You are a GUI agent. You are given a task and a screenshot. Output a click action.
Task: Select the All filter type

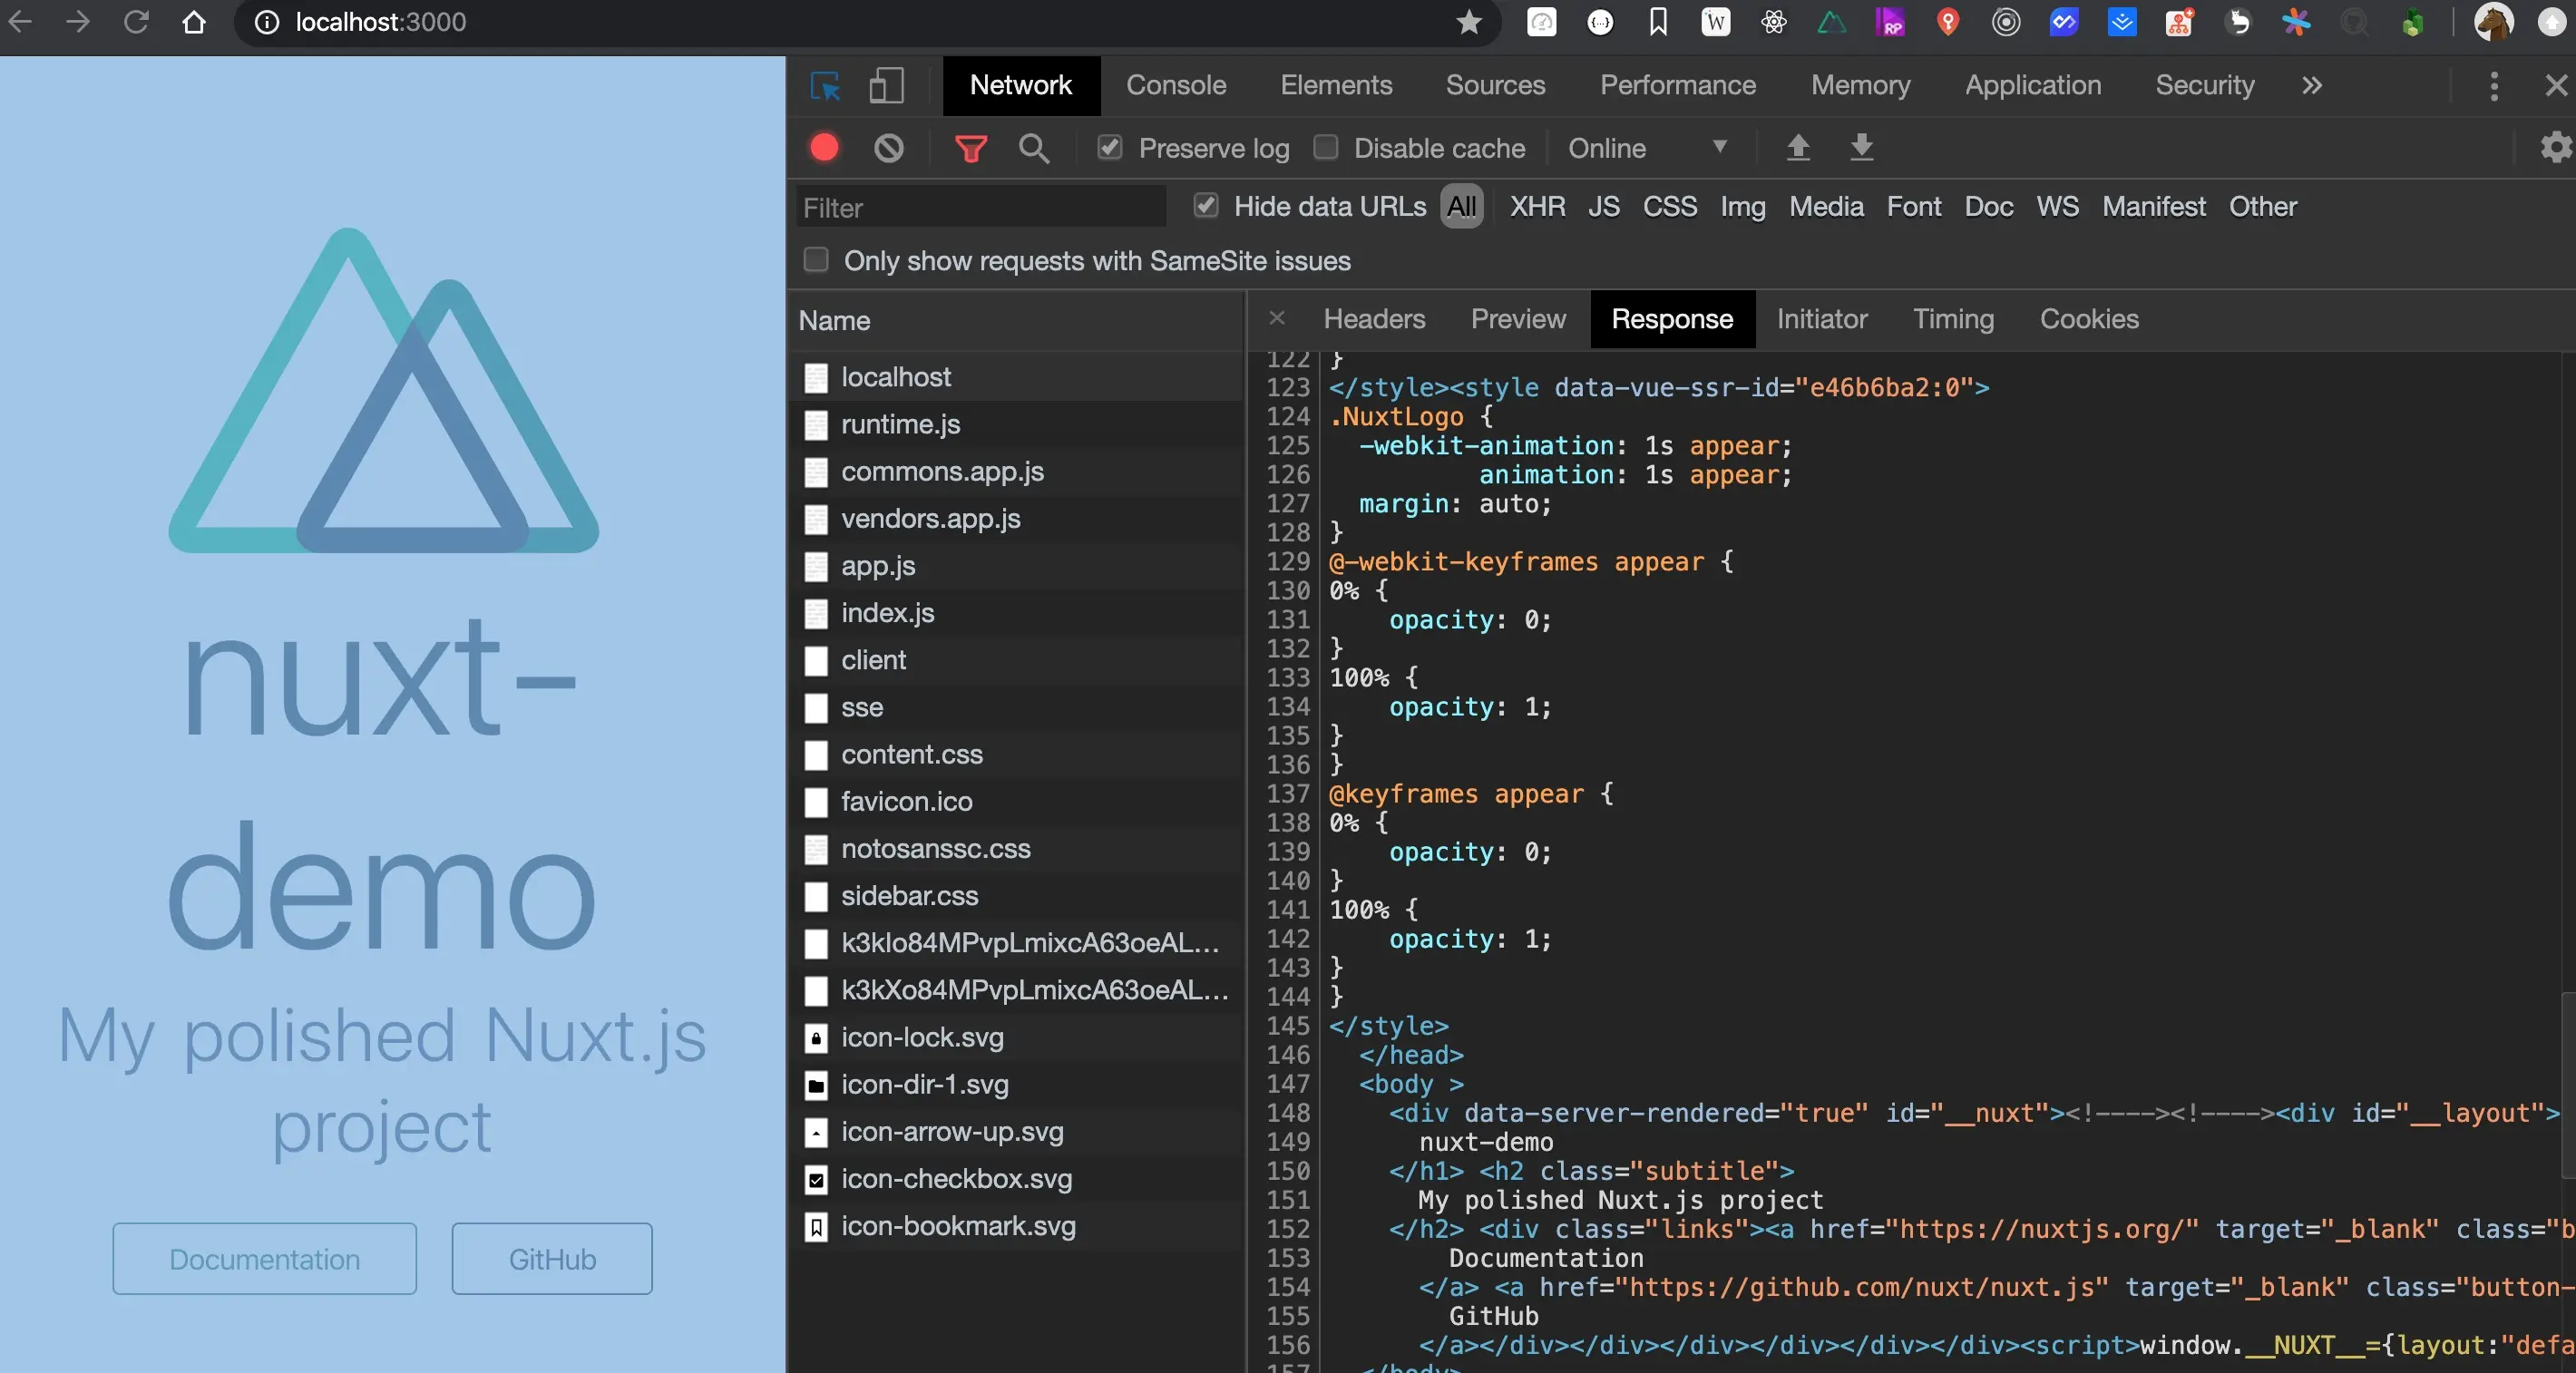[x=1461, y=206]
